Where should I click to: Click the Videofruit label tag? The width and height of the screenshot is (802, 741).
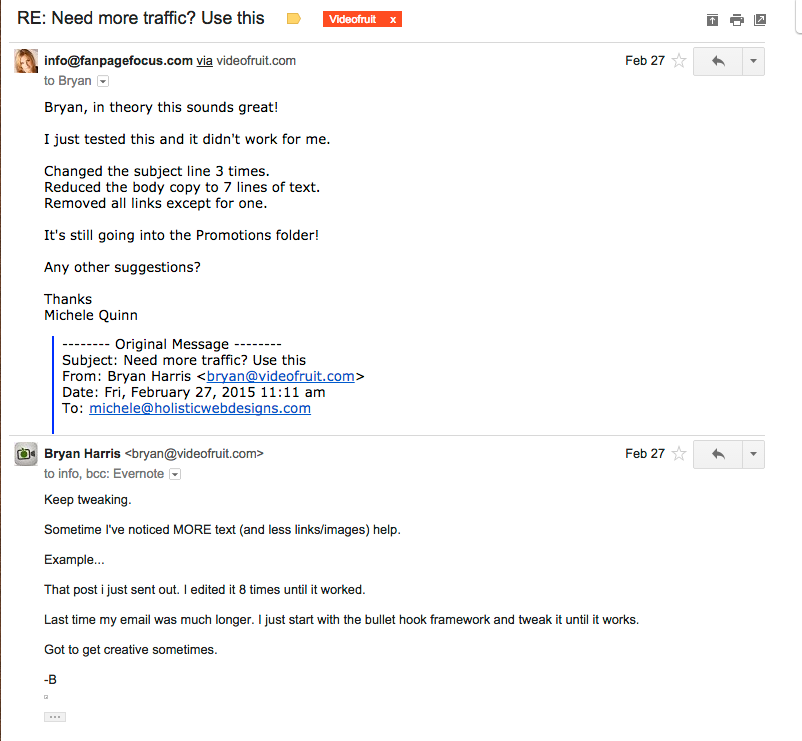pyautogui.click(x=352, y=19)
